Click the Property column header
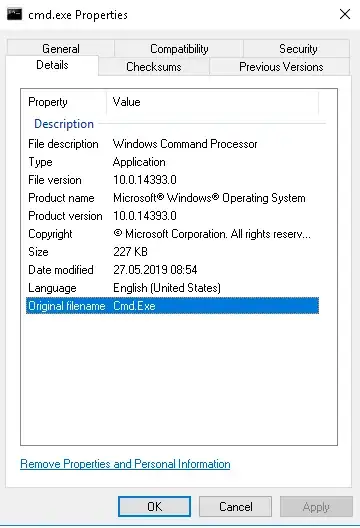The width and height of the screenshot is (360, 528). click(x=64, y=102)
